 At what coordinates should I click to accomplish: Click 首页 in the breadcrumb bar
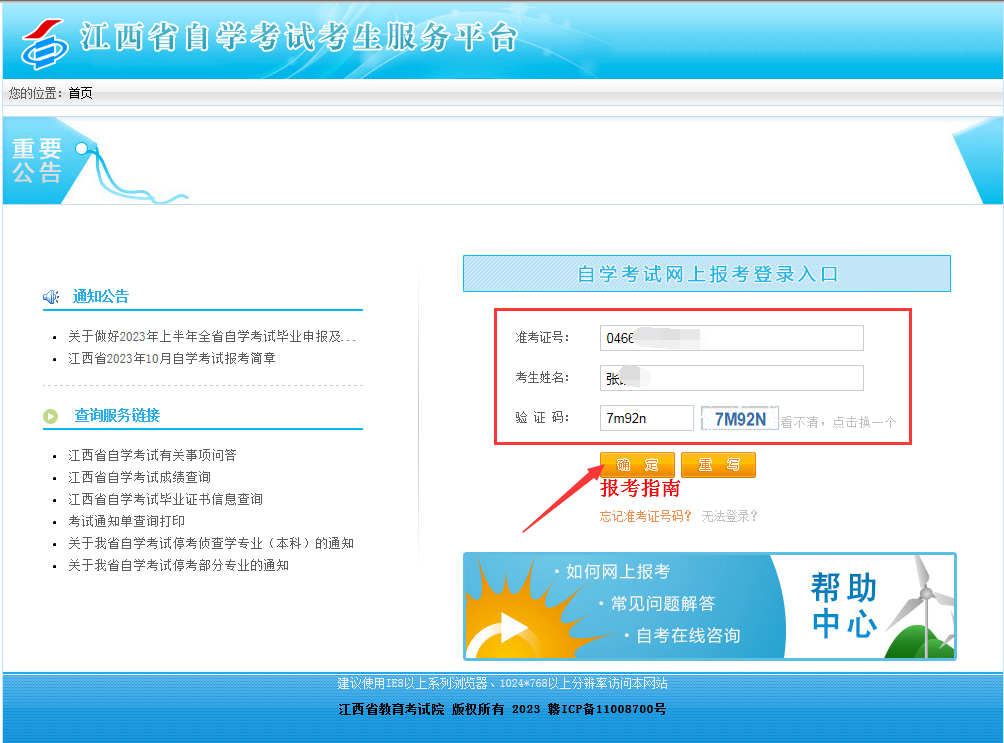tap(79, 93)
